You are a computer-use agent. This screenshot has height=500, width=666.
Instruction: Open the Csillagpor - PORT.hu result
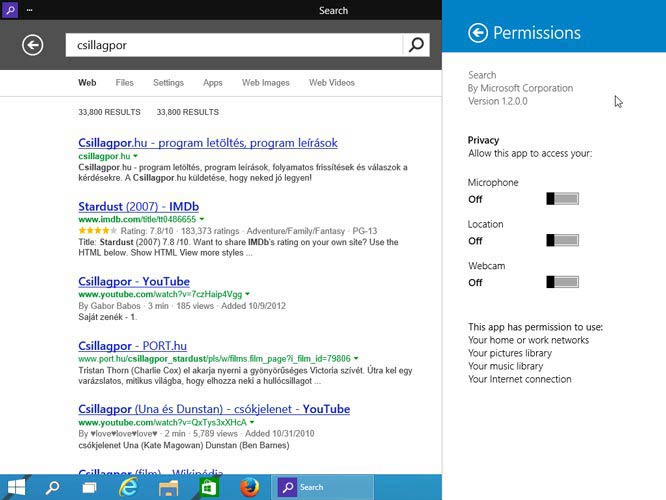133,346
